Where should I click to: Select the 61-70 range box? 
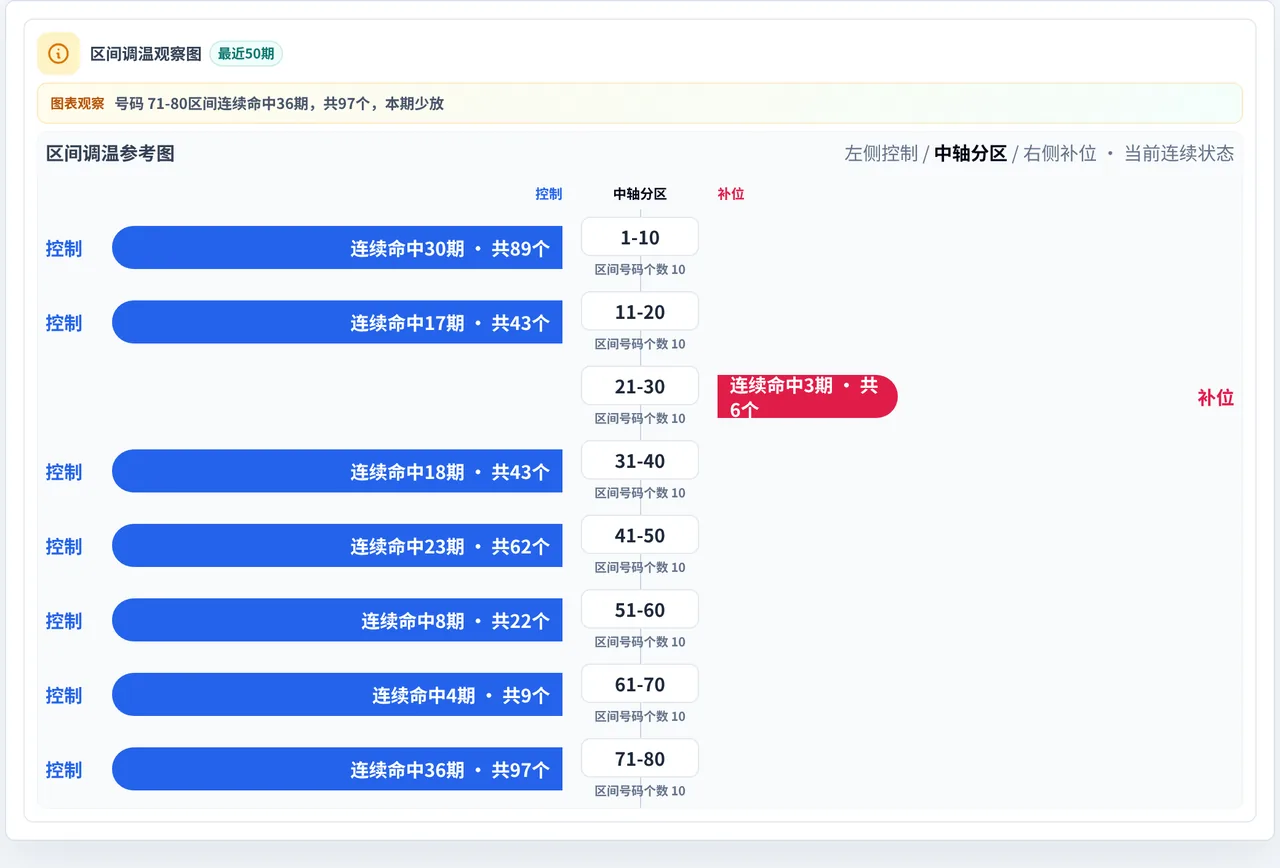(x=640, y=684)
